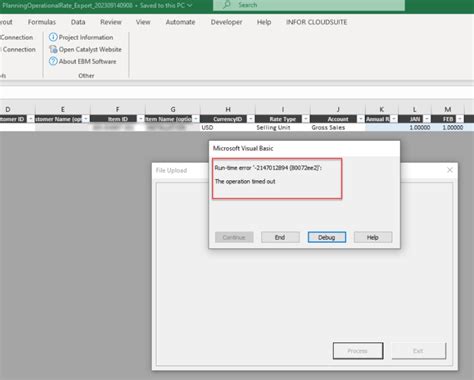
Task: Click the disabled Continue button
Action: coord(234,237)
